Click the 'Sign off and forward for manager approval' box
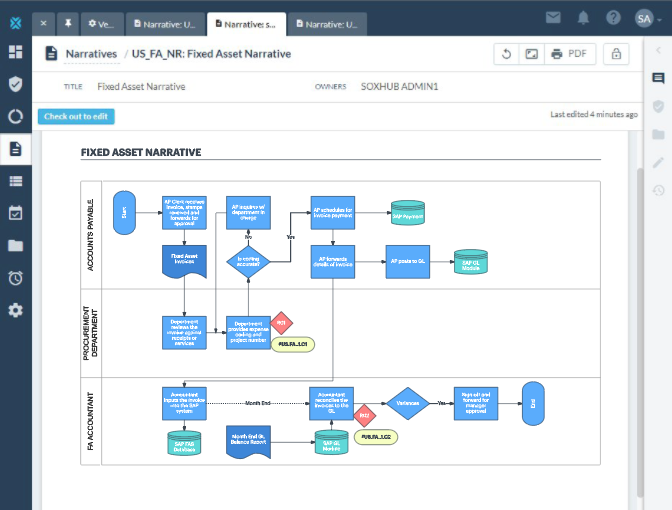The height and width of the screenshot is (510, 672). coord(476,403)
